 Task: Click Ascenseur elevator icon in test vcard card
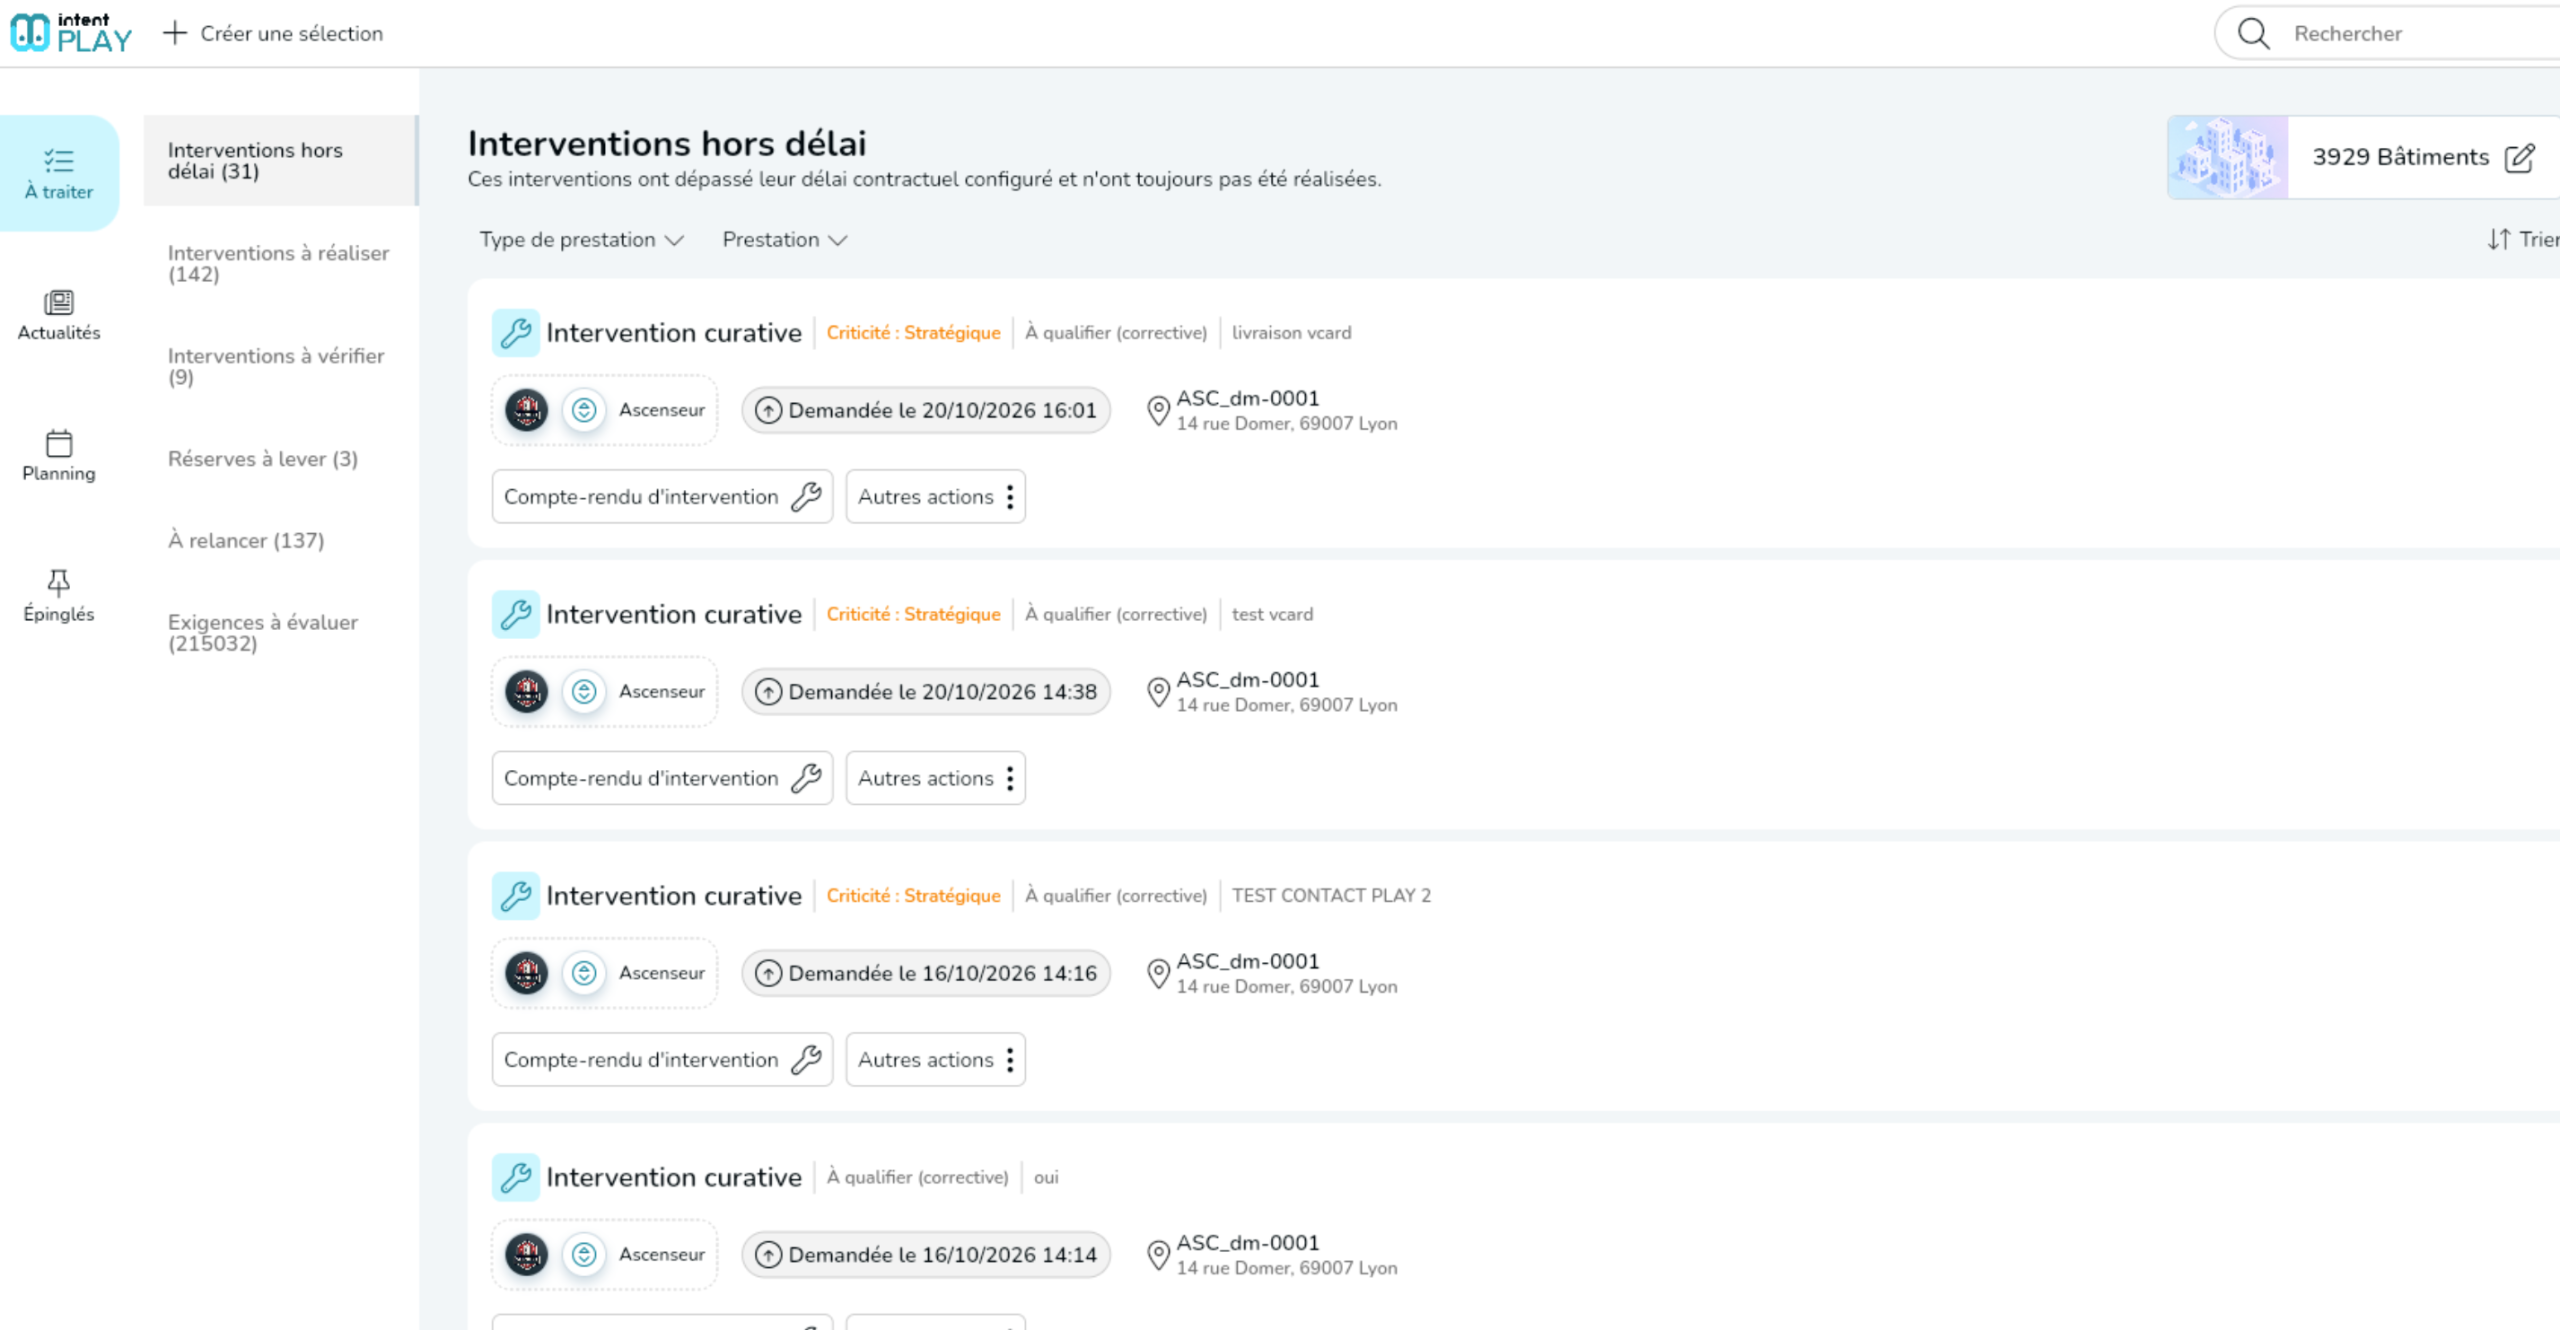pyautogui.click(x=584, y=691)
